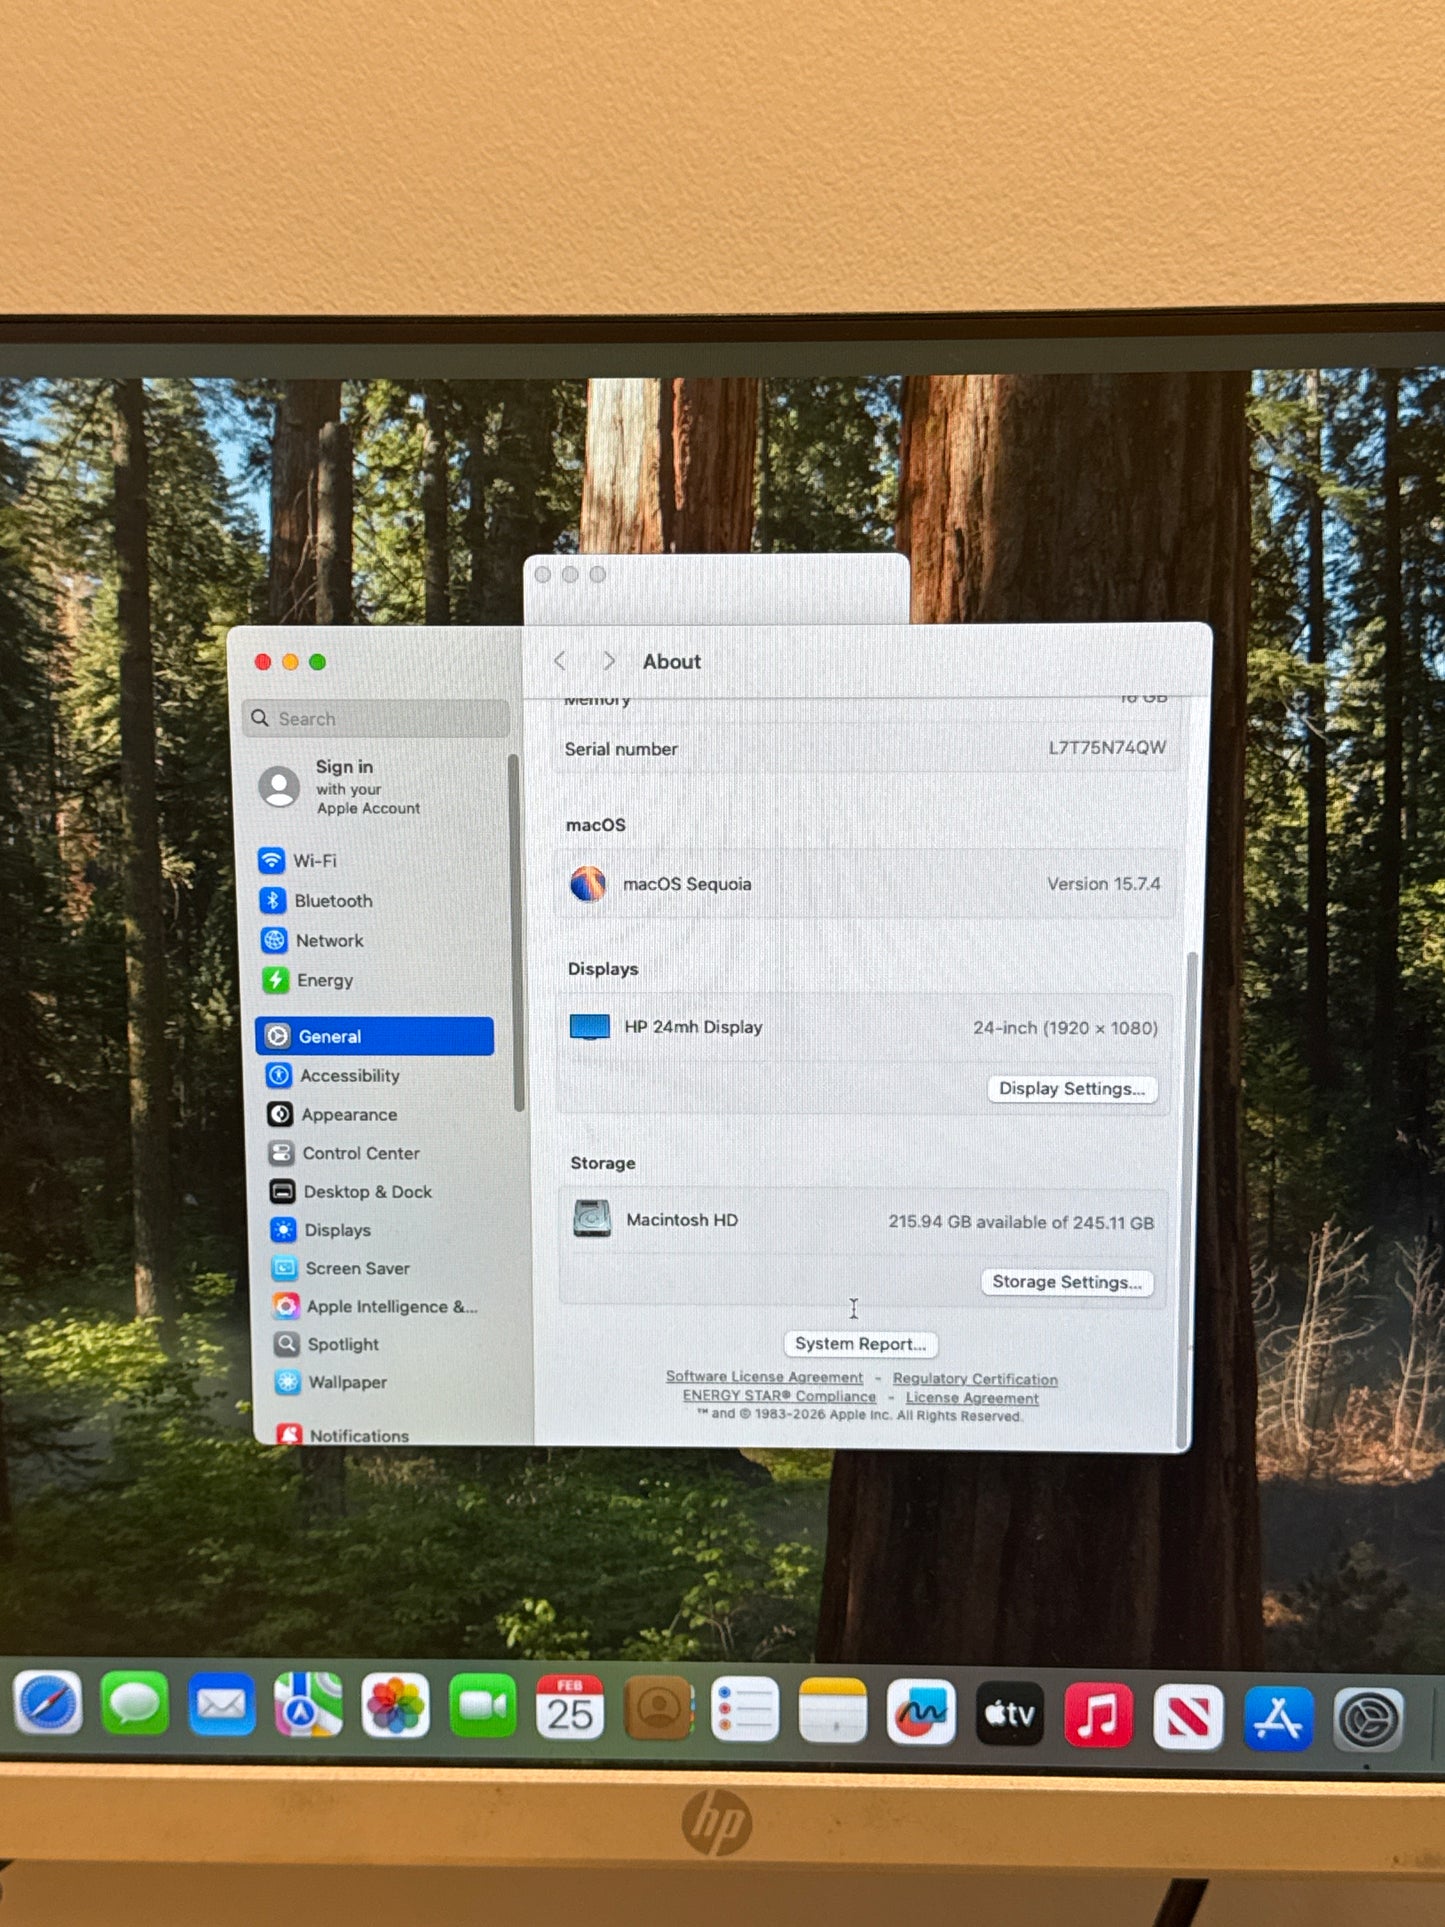Go back with the left chevron
The height and width of the screenshot is (1927, 1445).
point(560,661)
